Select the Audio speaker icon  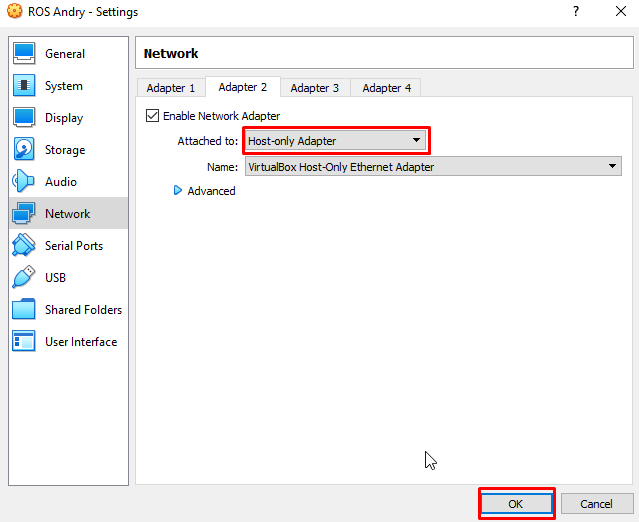(24, 182)
